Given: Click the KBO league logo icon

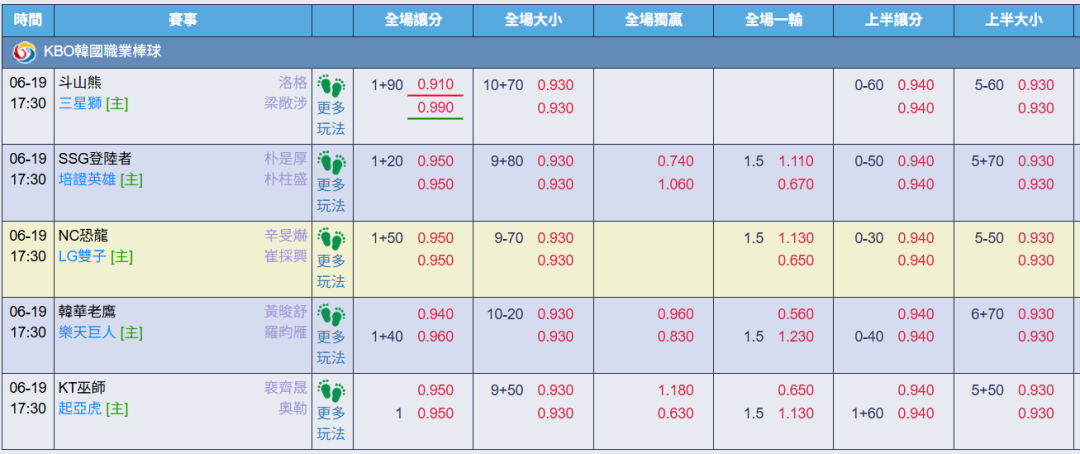Looking at the screenshot, I should (x=25, y=52).
